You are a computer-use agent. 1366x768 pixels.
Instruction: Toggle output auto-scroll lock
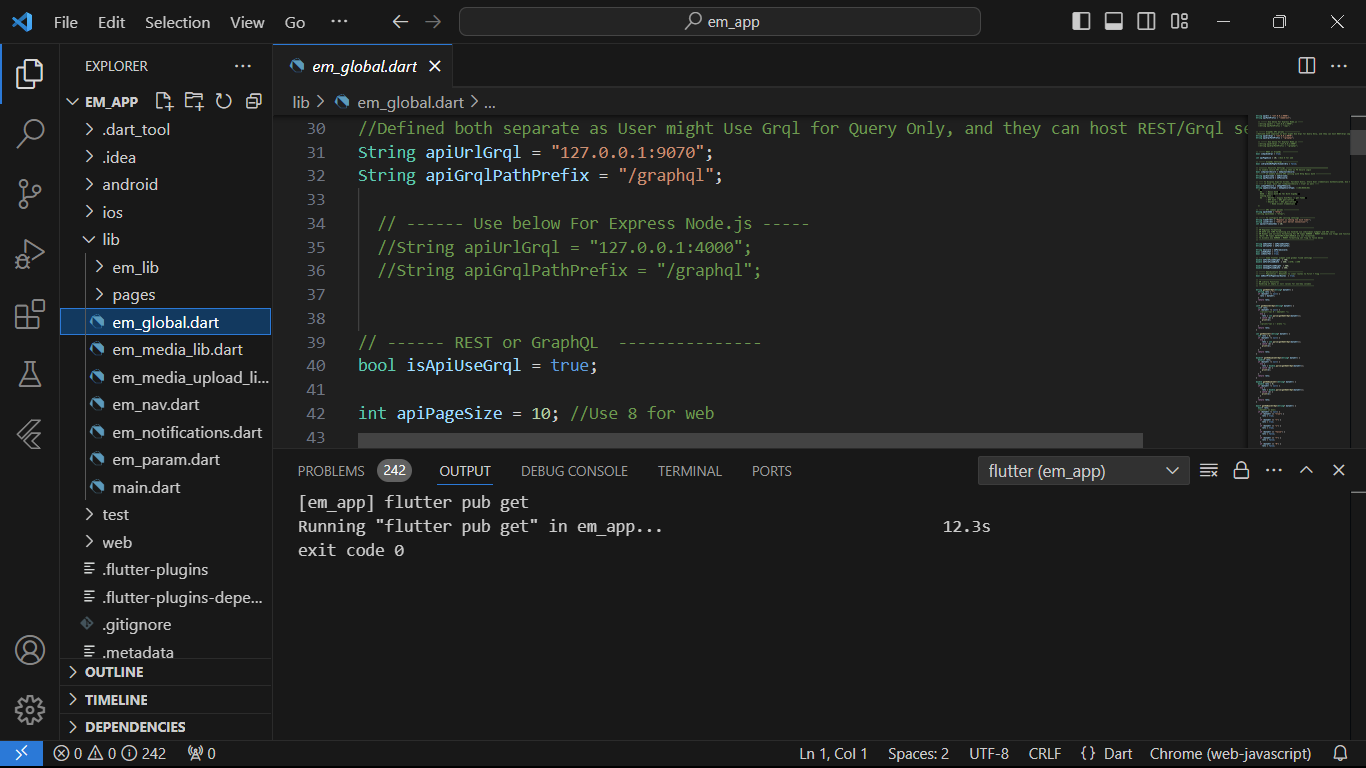pos(1241,470)
